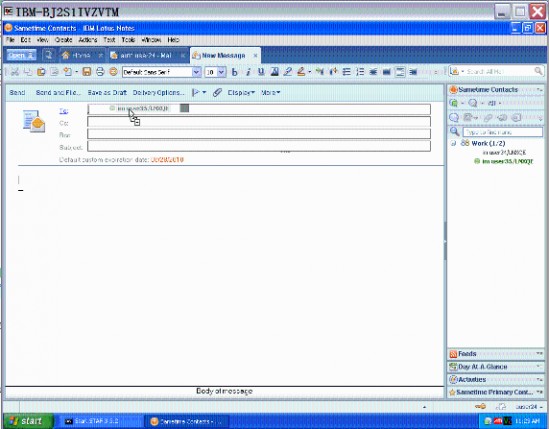
Task: Expand Sametime Primary Contacts panel
Action: point(496,392)
